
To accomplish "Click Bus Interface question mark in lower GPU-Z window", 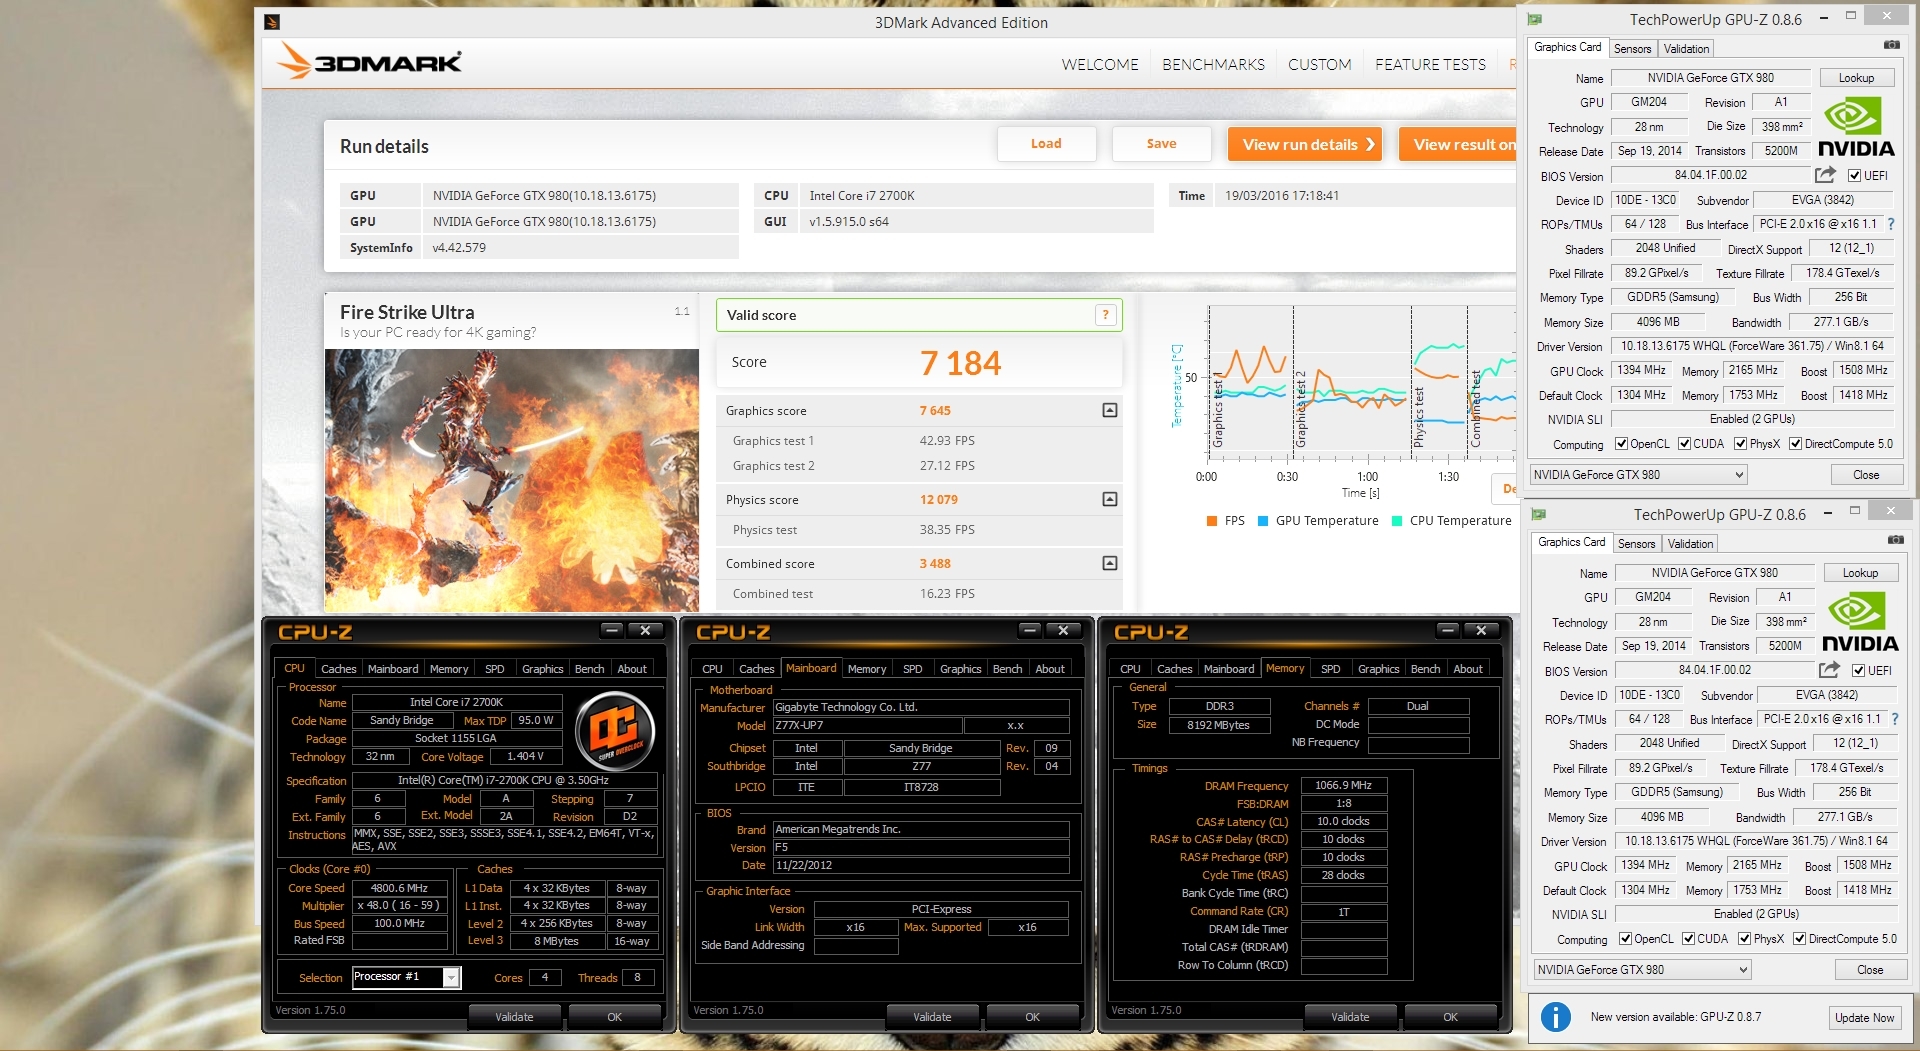I will pos(1895,719).
